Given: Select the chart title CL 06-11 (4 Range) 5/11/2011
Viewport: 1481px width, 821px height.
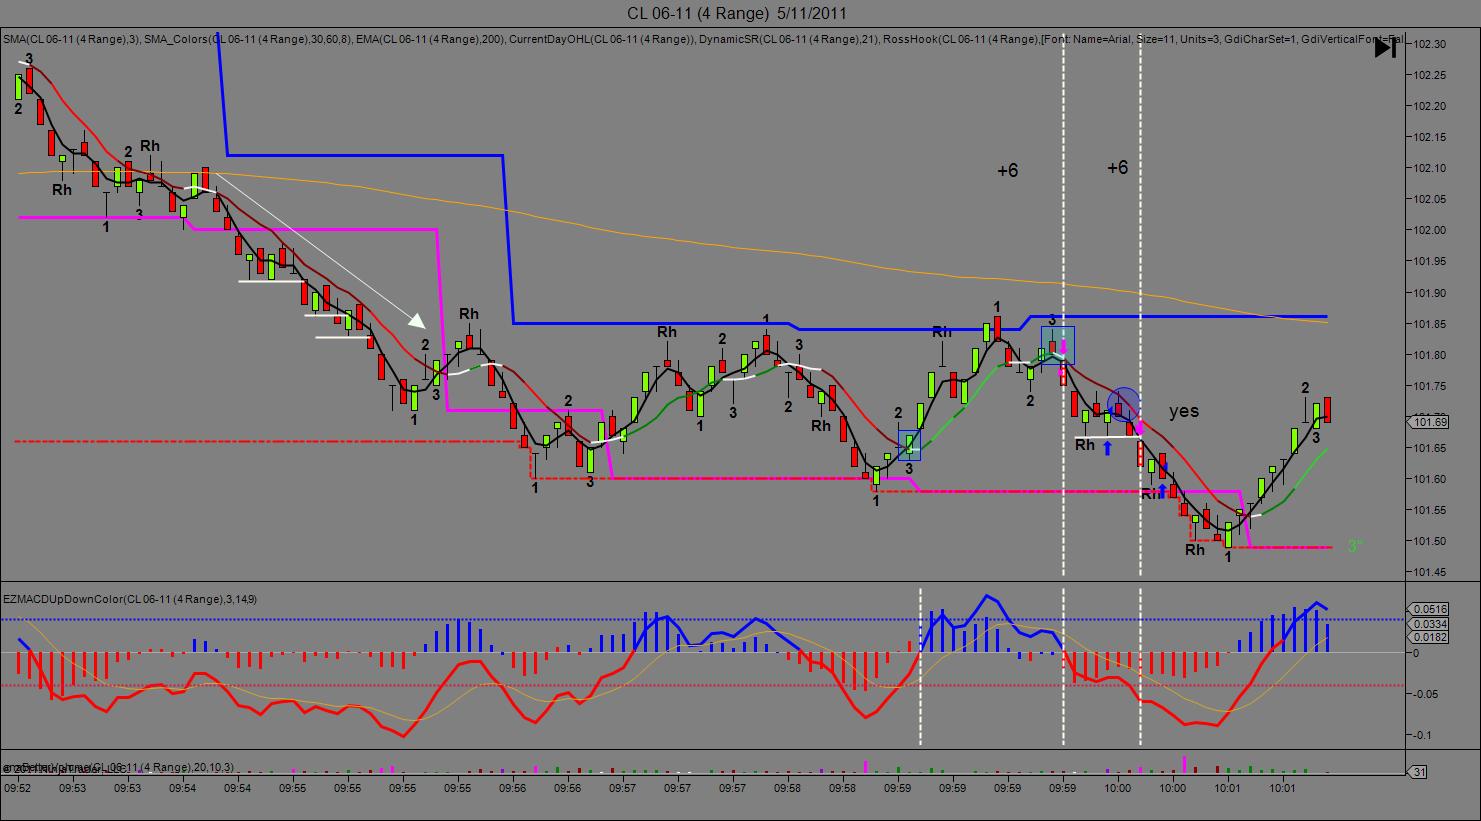Looking at the screenshot, I should pos(739,13).
